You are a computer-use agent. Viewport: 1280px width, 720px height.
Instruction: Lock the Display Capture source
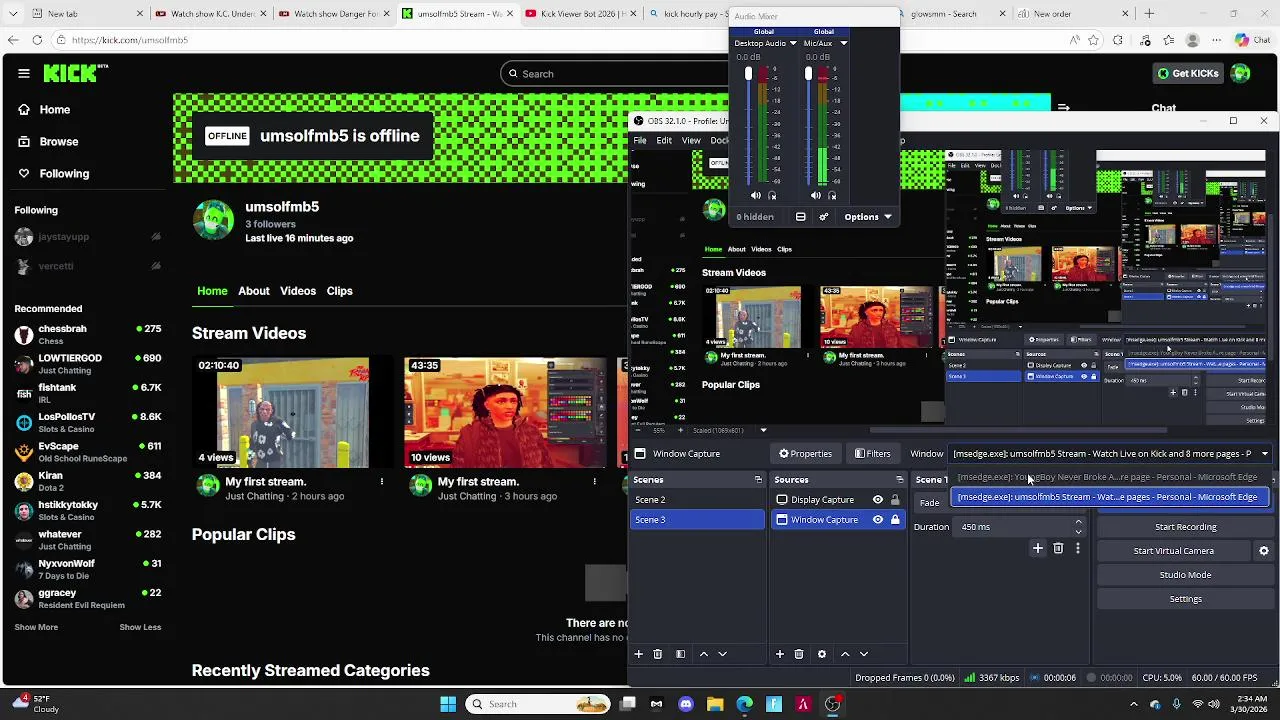[895, 500]
